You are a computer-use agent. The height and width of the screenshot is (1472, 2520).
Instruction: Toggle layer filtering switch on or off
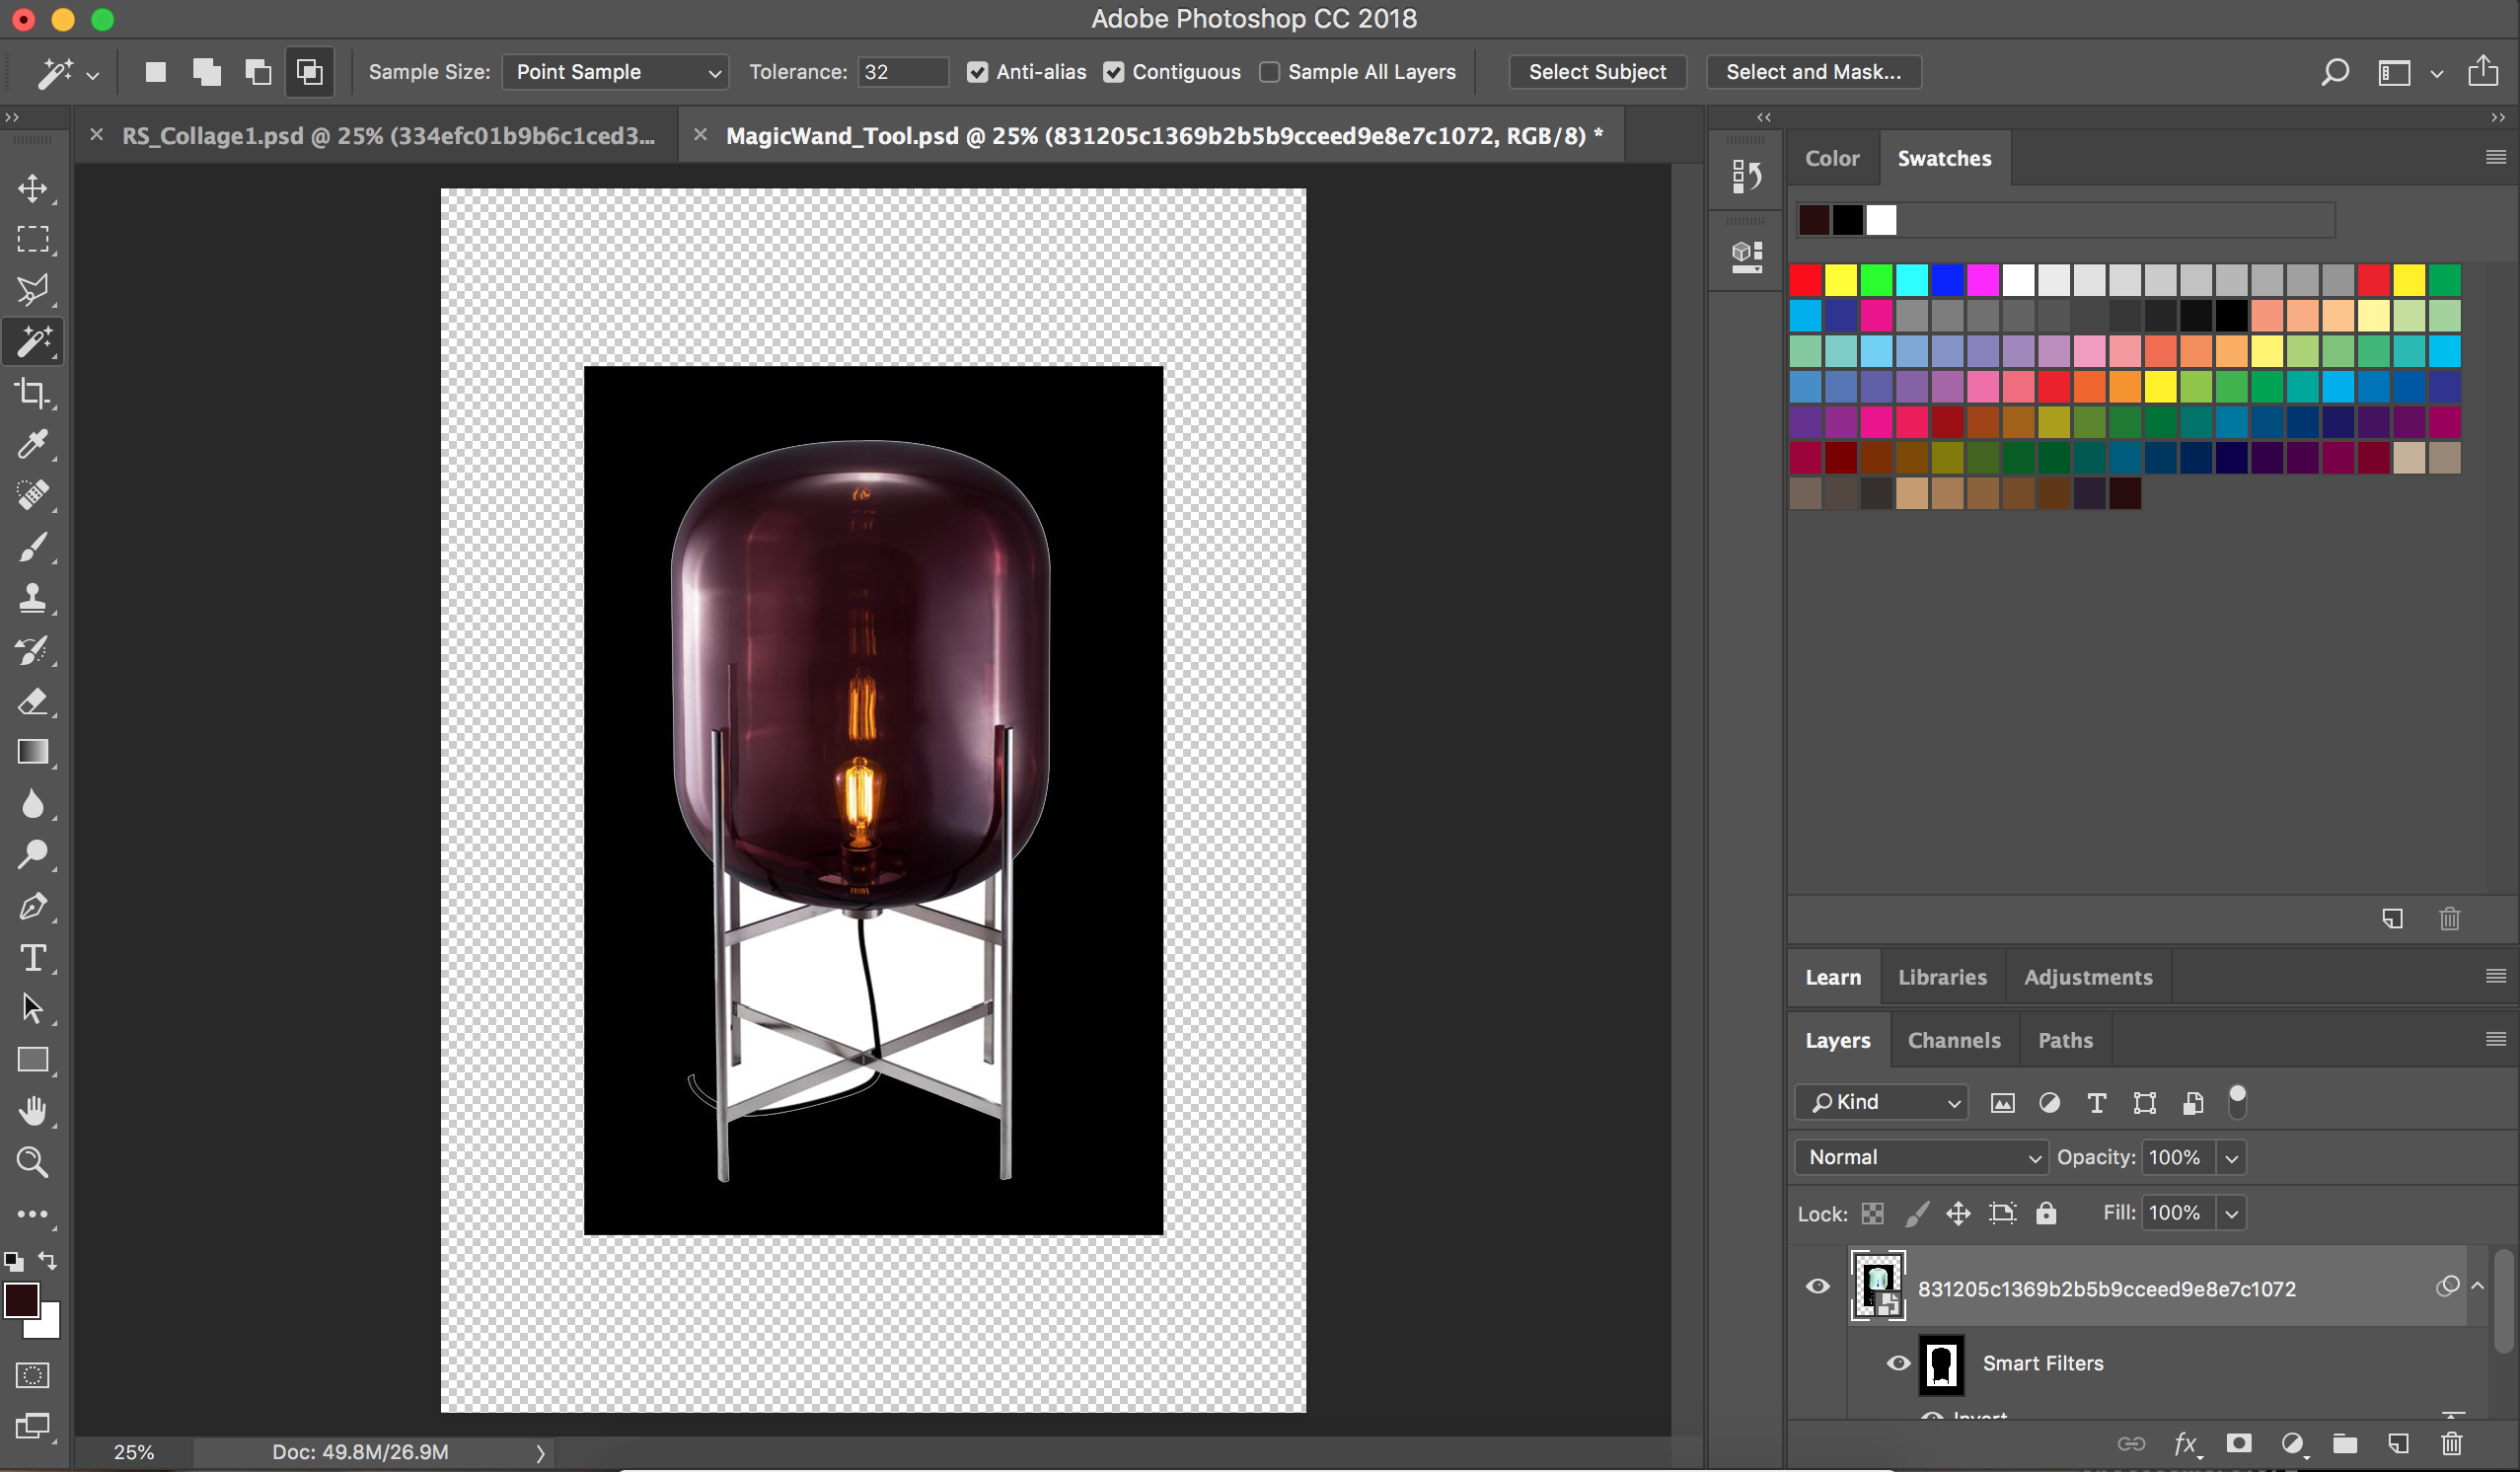[x=2238, y=1101]
